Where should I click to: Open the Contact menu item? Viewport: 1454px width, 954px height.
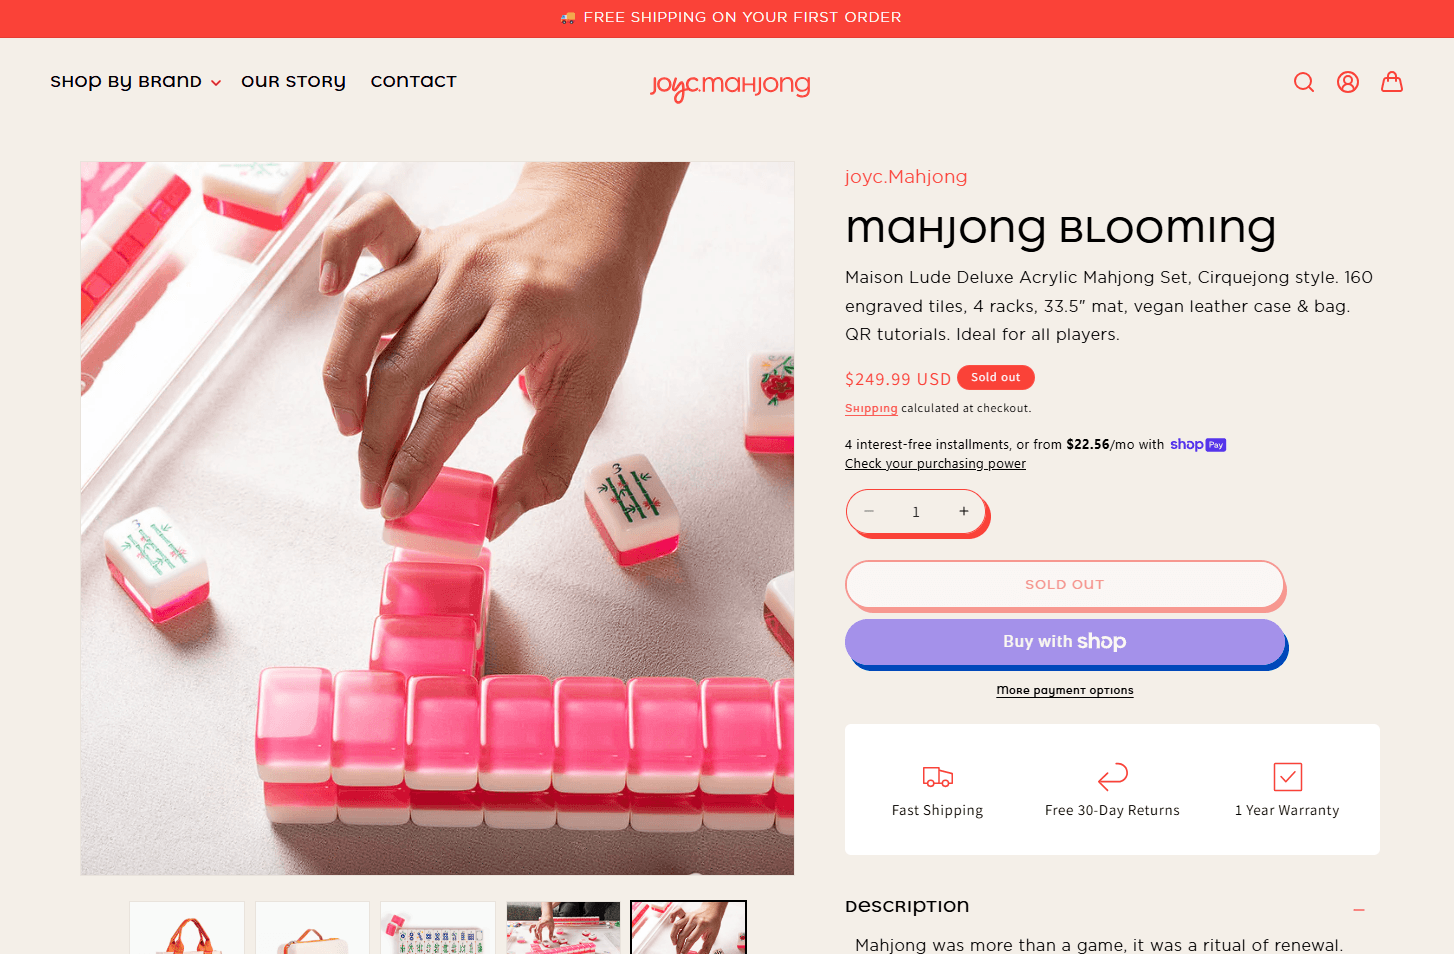(x=413, y=82)
